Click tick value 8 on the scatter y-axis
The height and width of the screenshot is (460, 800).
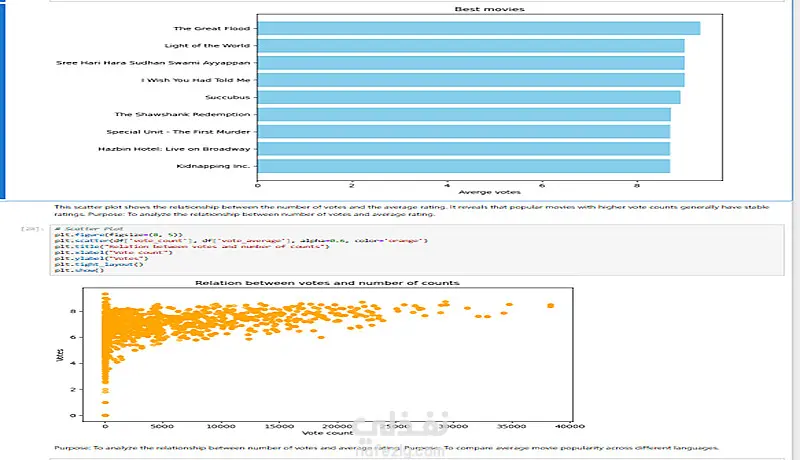73,311
